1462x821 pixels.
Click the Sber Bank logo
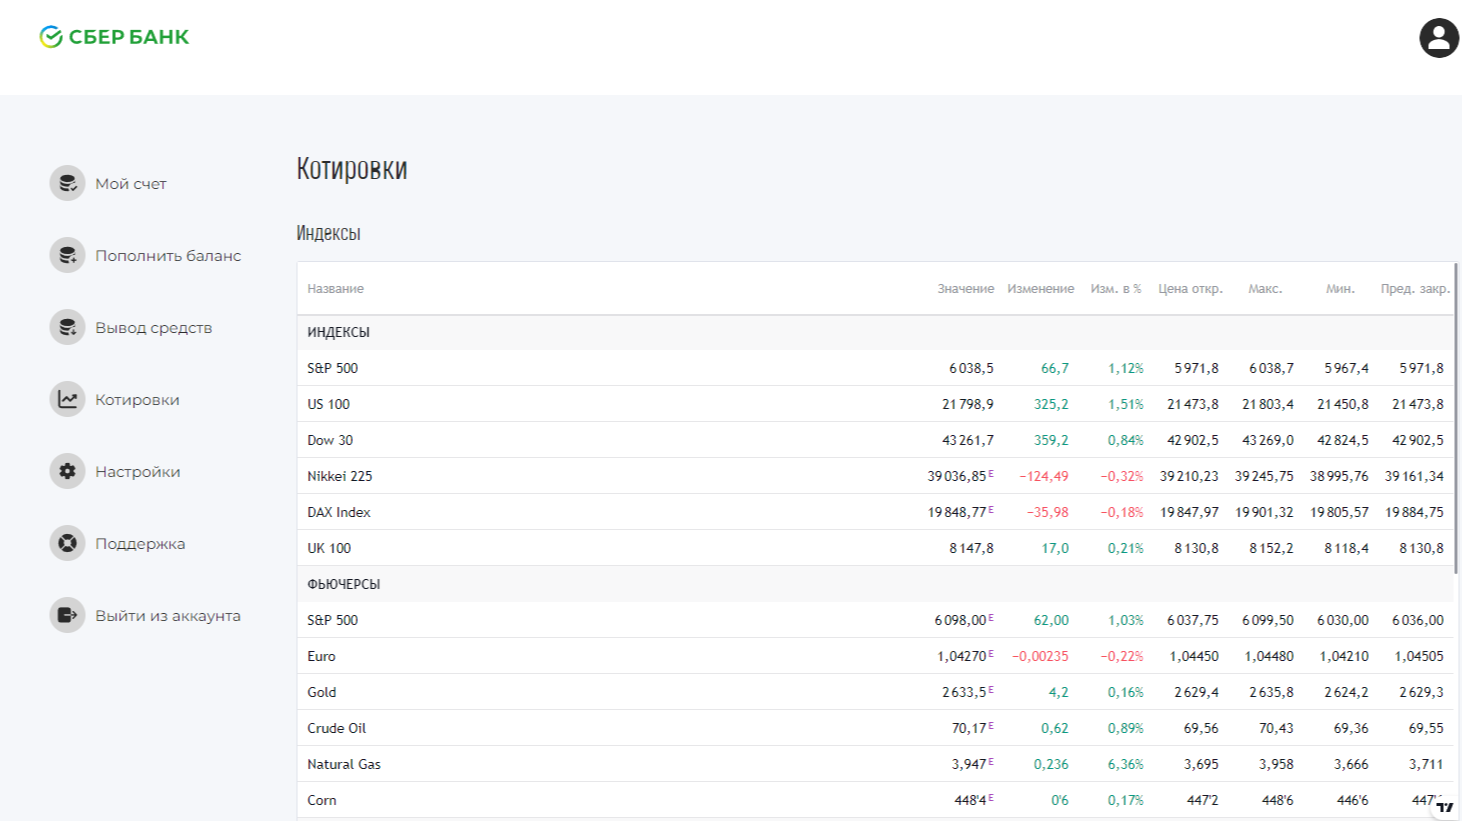(114, 37)
